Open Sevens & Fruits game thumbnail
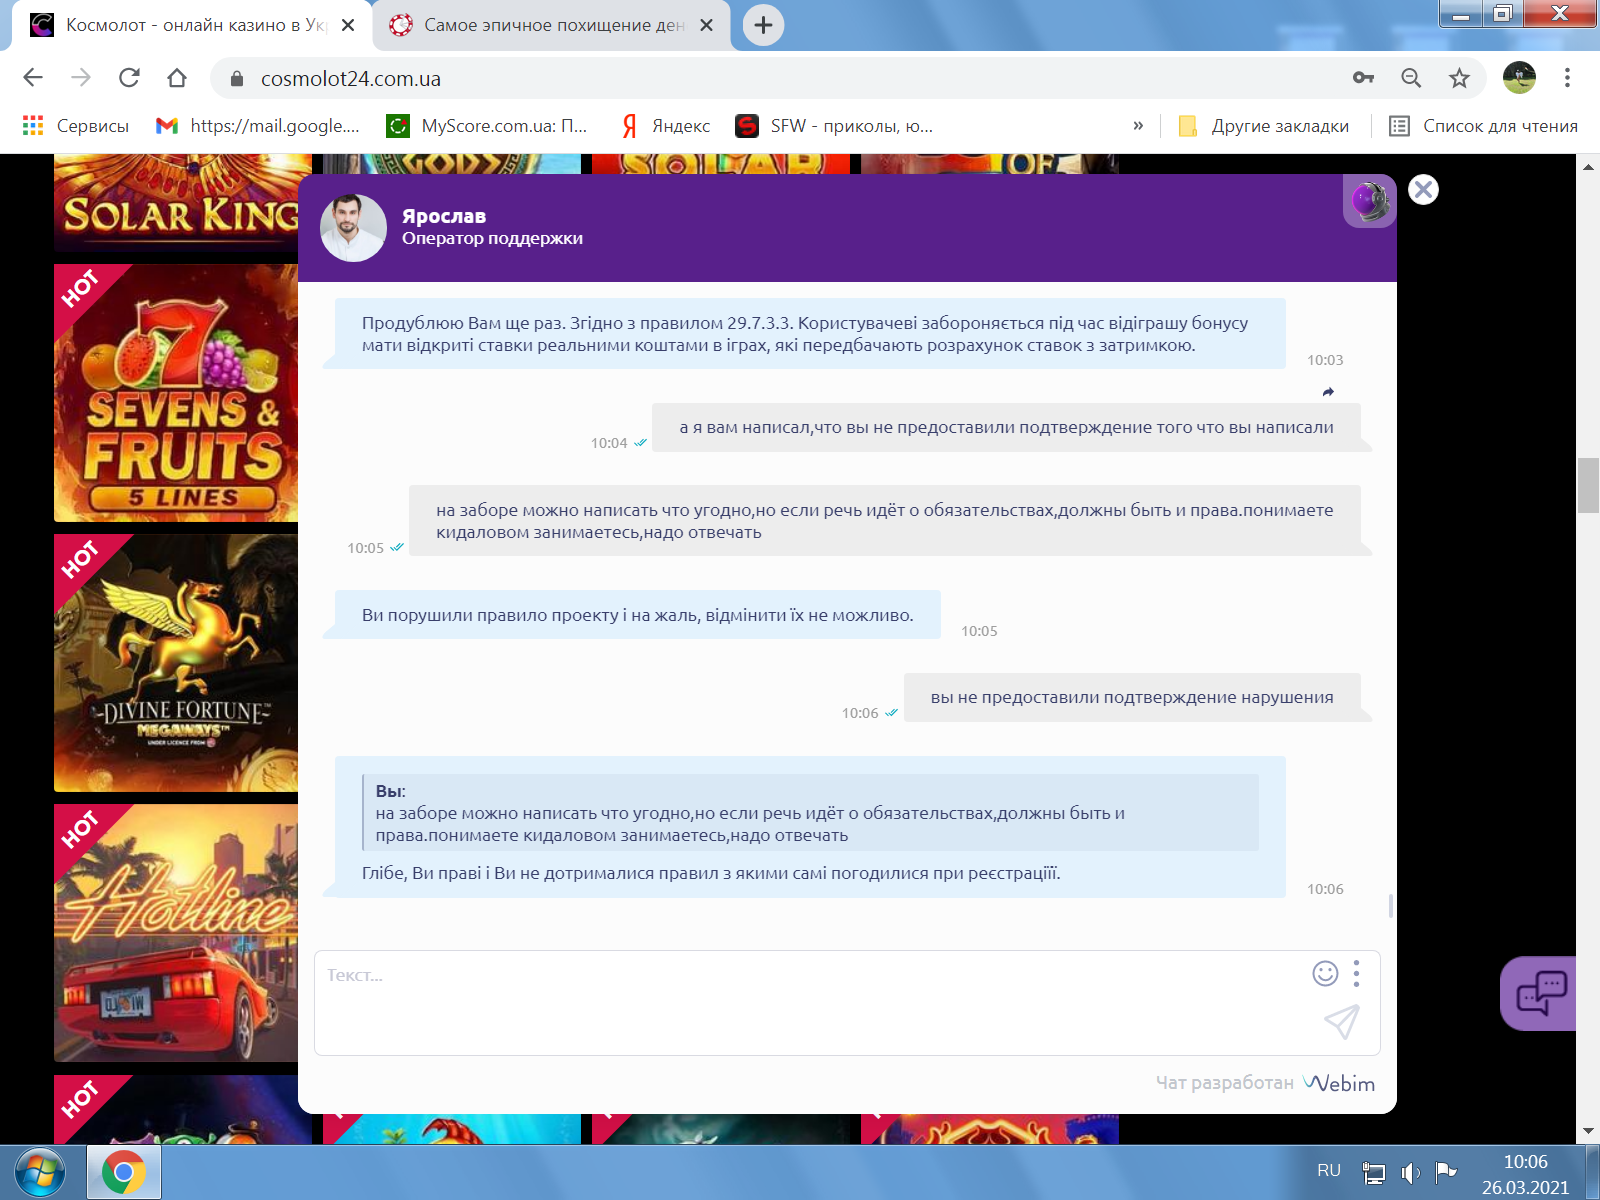This screenshot has height=1200, width=1600. (176, 393)
